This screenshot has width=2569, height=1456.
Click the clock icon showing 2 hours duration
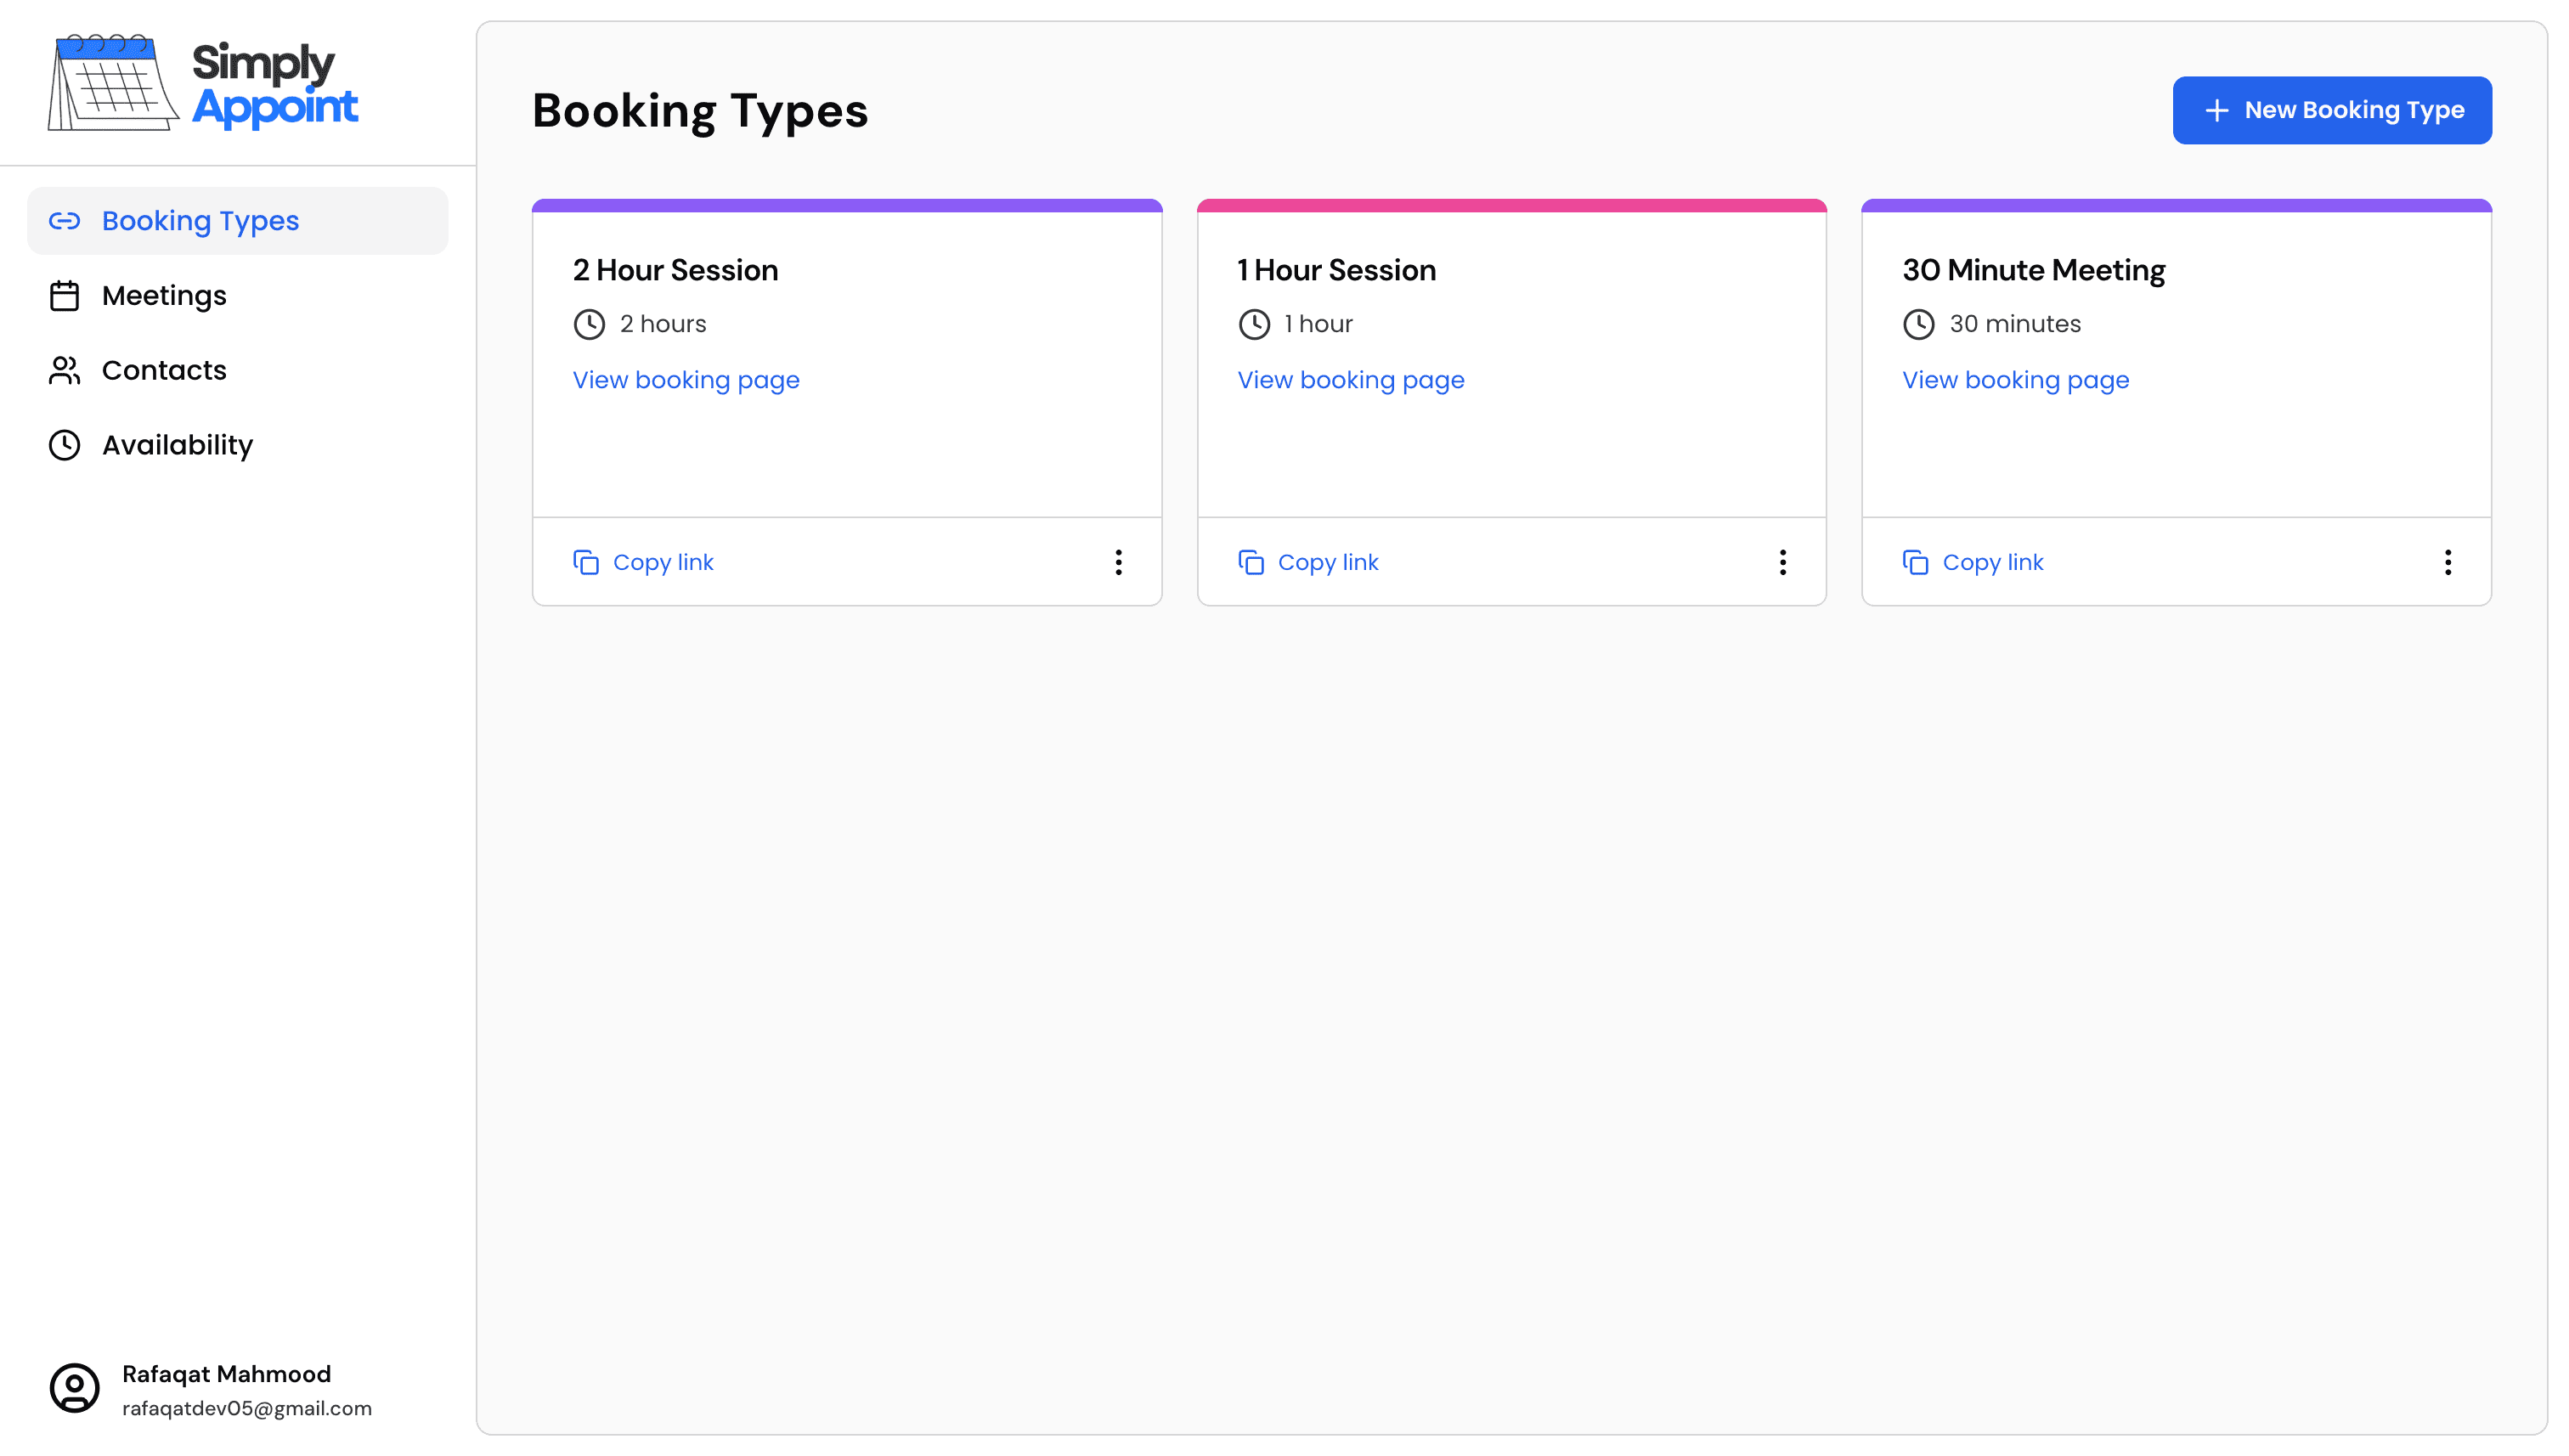[x=588, y=323]
